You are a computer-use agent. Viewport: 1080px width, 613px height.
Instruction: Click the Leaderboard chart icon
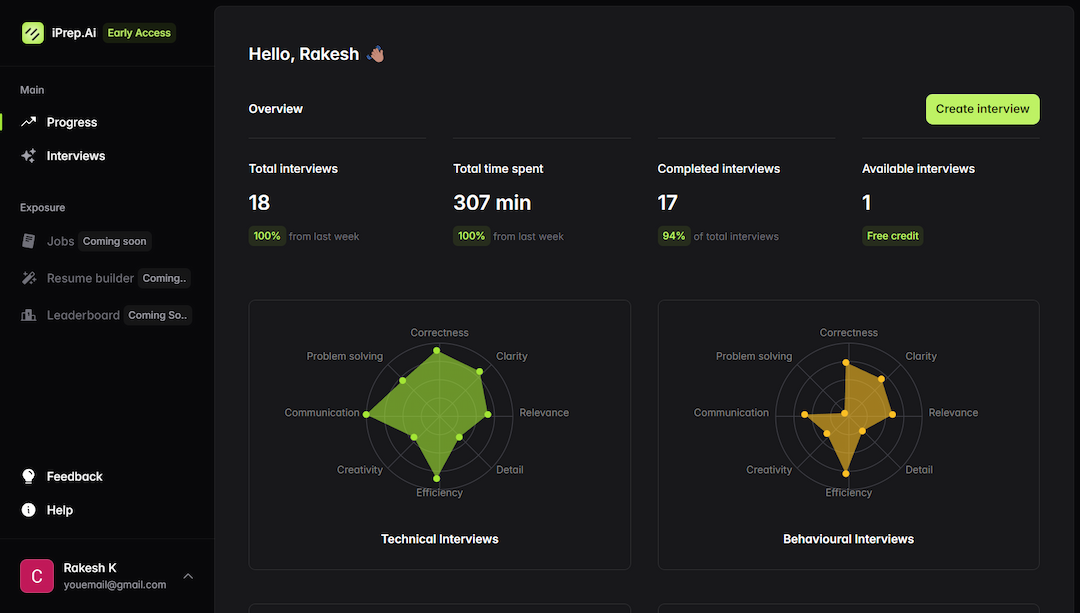click(x=29, y=315)
